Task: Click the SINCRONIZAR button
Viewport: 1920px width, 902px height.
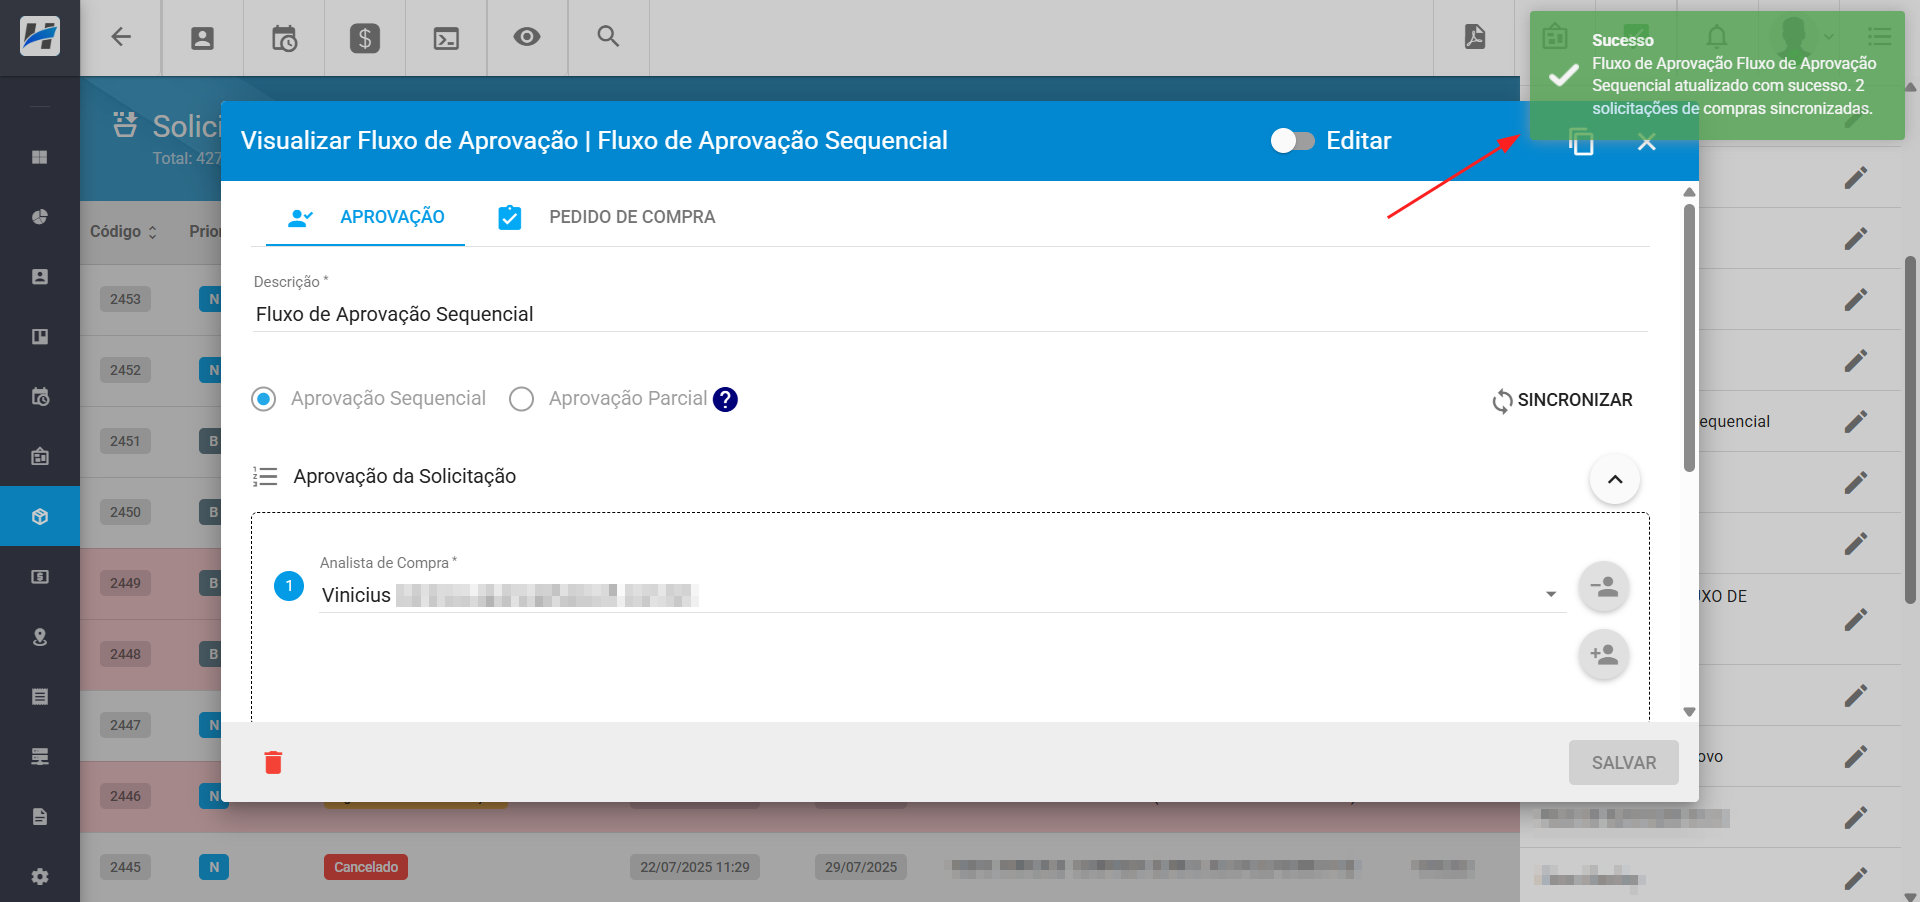Action: (x=1562, y=400)
